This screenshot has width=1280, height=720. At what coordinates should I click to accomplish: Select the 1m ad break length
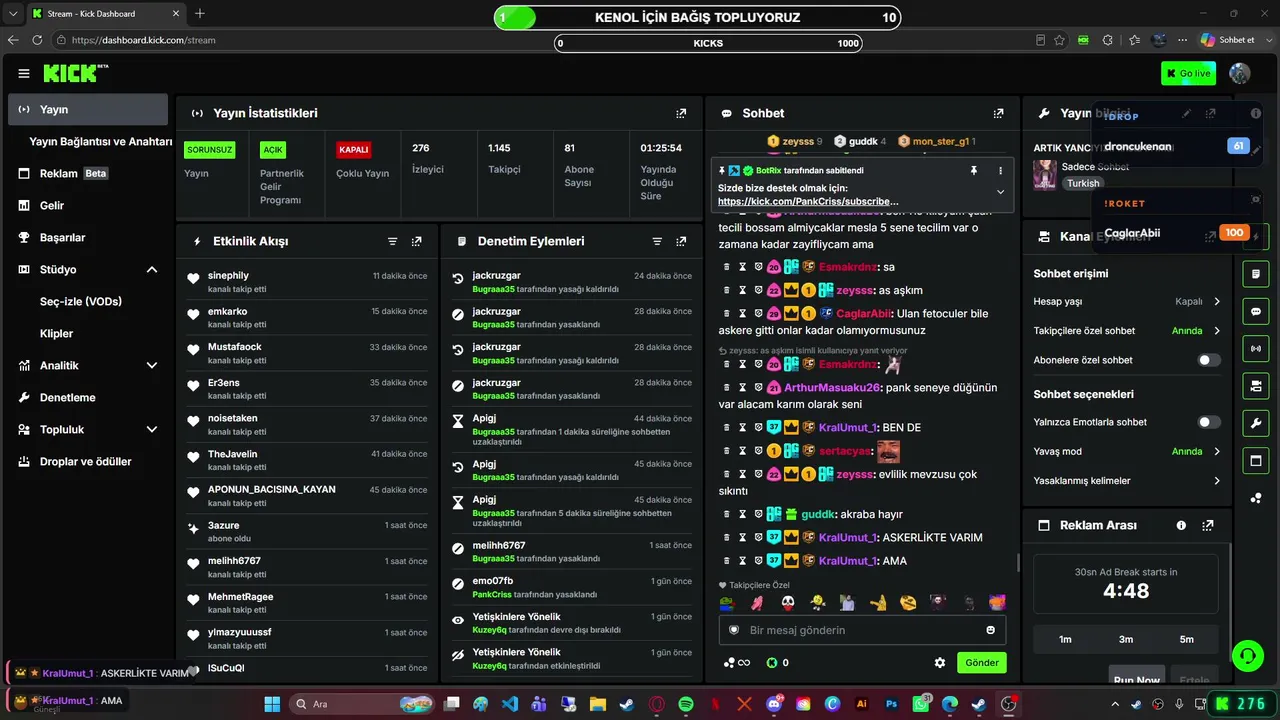(1065, 639)
